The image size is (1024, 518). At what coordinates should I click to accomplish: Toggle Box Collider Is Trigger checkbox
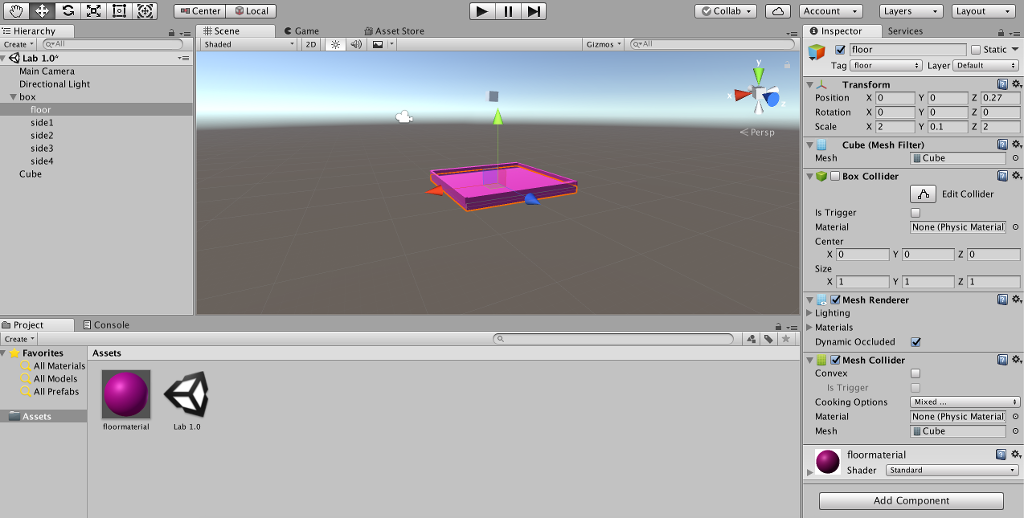coord(915,213)
